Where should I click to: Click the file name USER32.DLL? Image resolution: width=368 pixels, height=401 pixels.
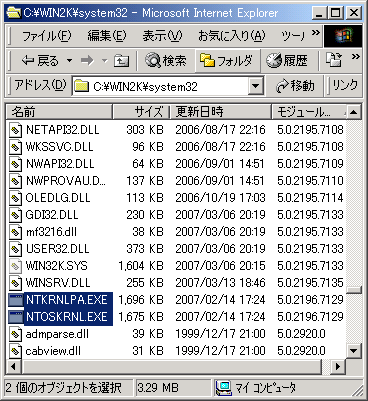(58, 249)
